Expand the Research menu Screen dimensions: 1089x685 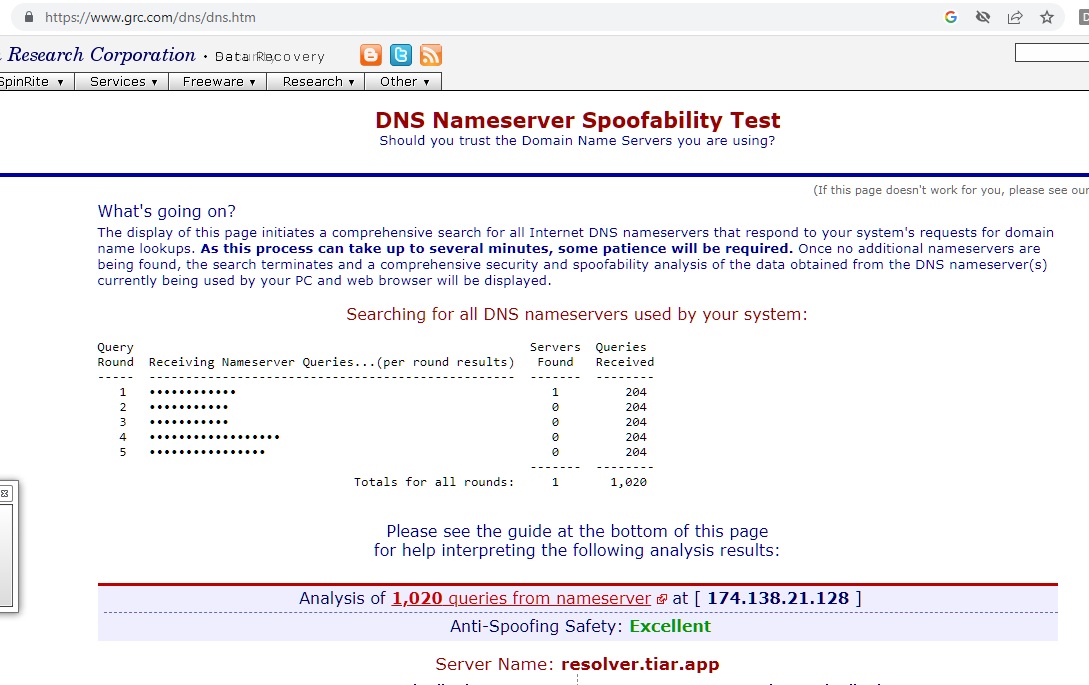click(317, 82)
